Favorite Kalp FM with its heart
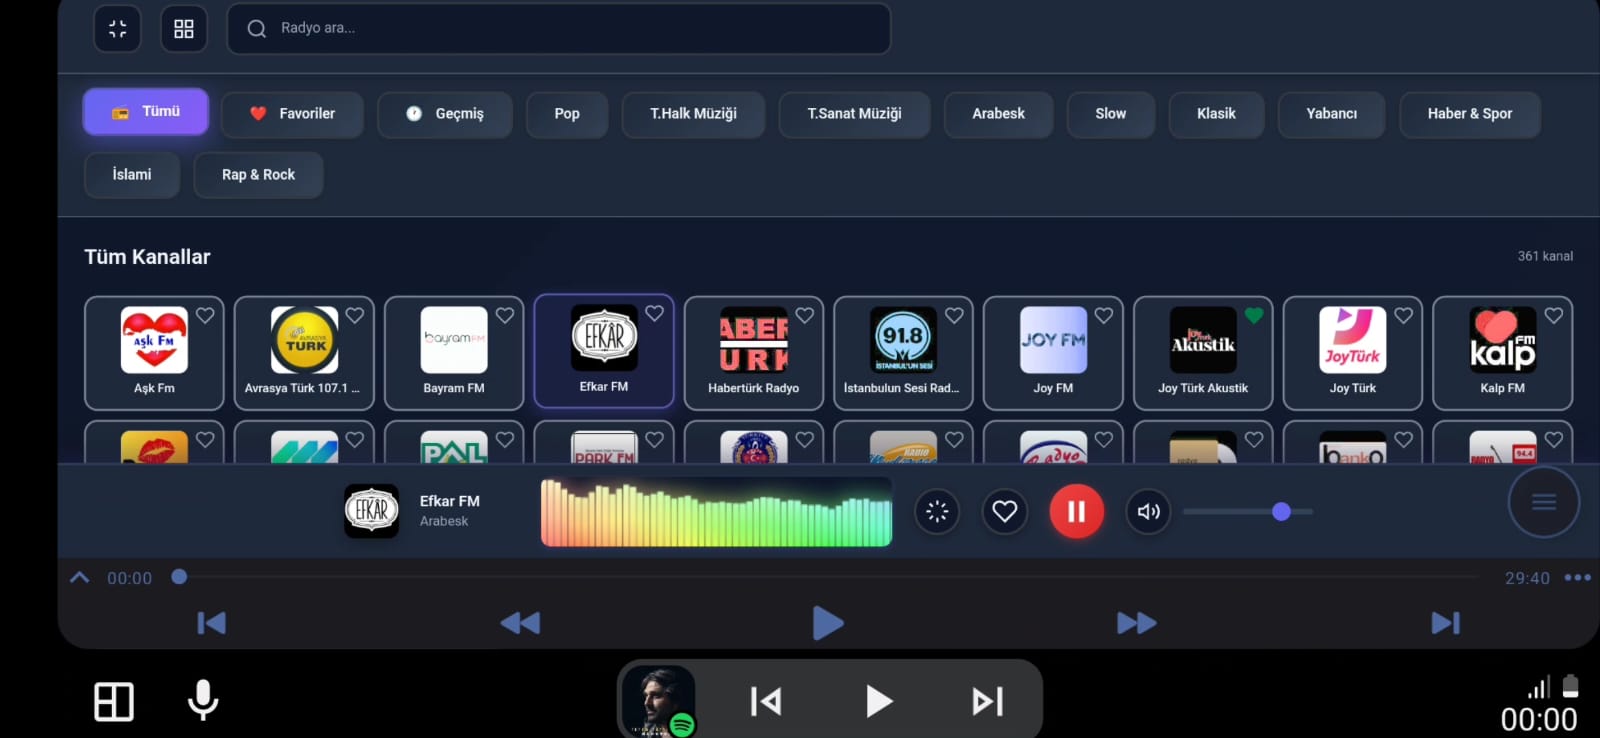Viewport: 1600px width, 738px height. point(1554,315)
